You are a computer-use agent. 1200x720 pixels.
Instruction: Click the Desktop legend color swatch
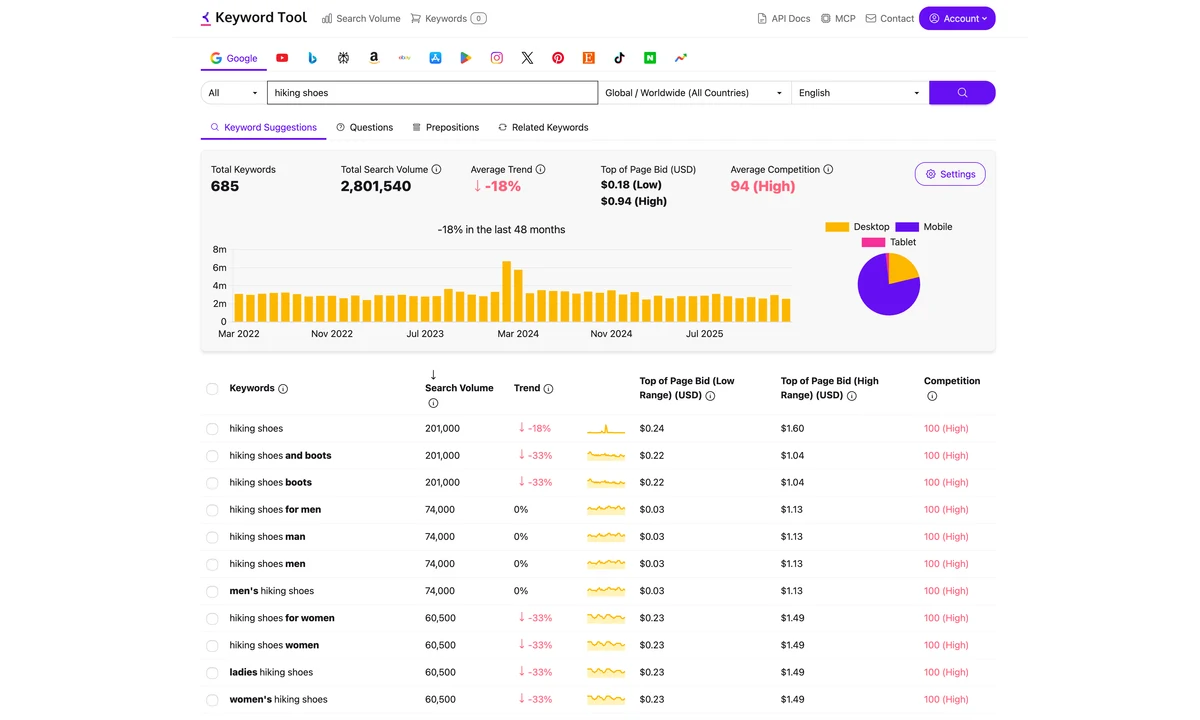click(x=837, y=227)
